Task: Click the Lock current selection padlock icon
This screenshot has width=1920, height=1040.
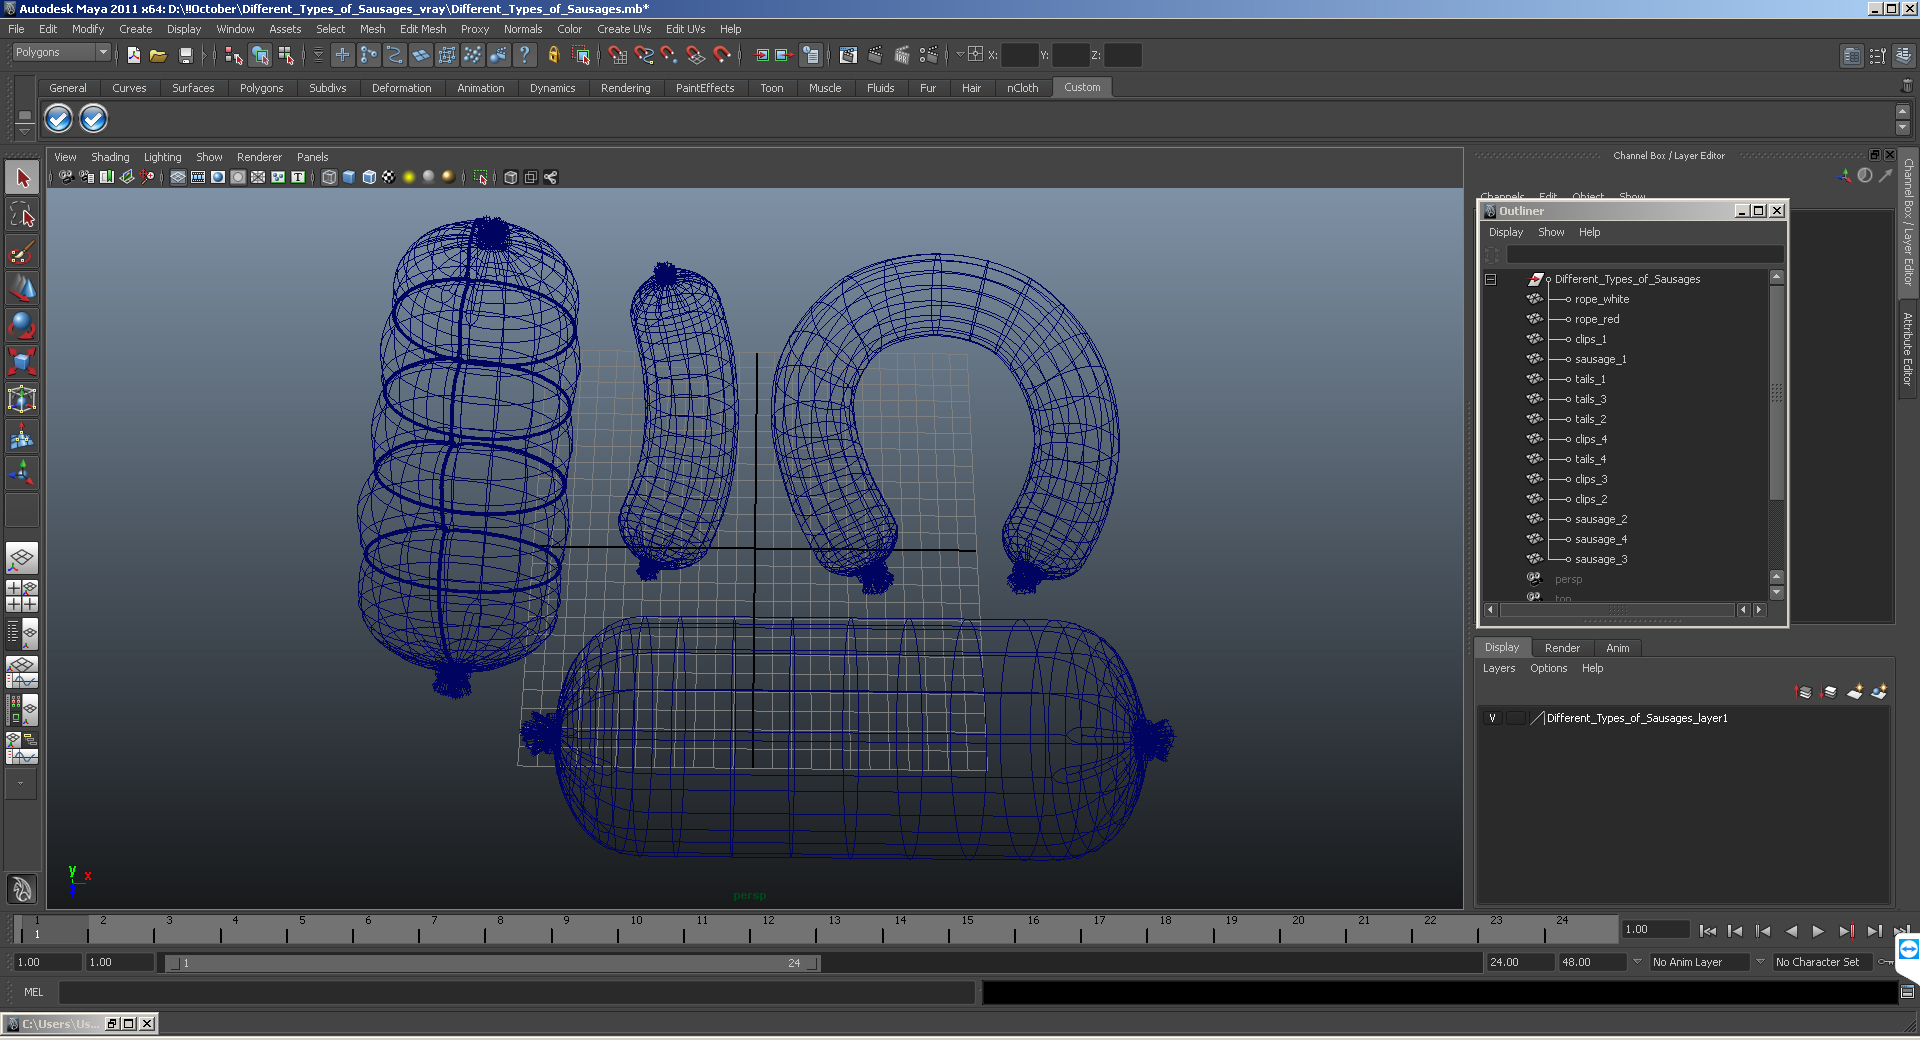Action: click(x=553, y=55)
